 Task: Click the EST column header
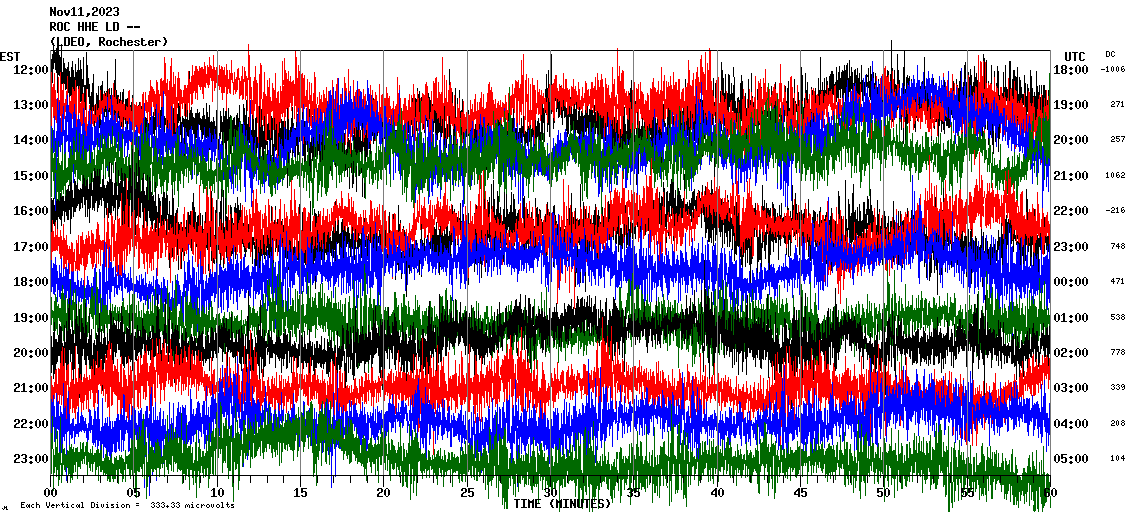(10, 55)
